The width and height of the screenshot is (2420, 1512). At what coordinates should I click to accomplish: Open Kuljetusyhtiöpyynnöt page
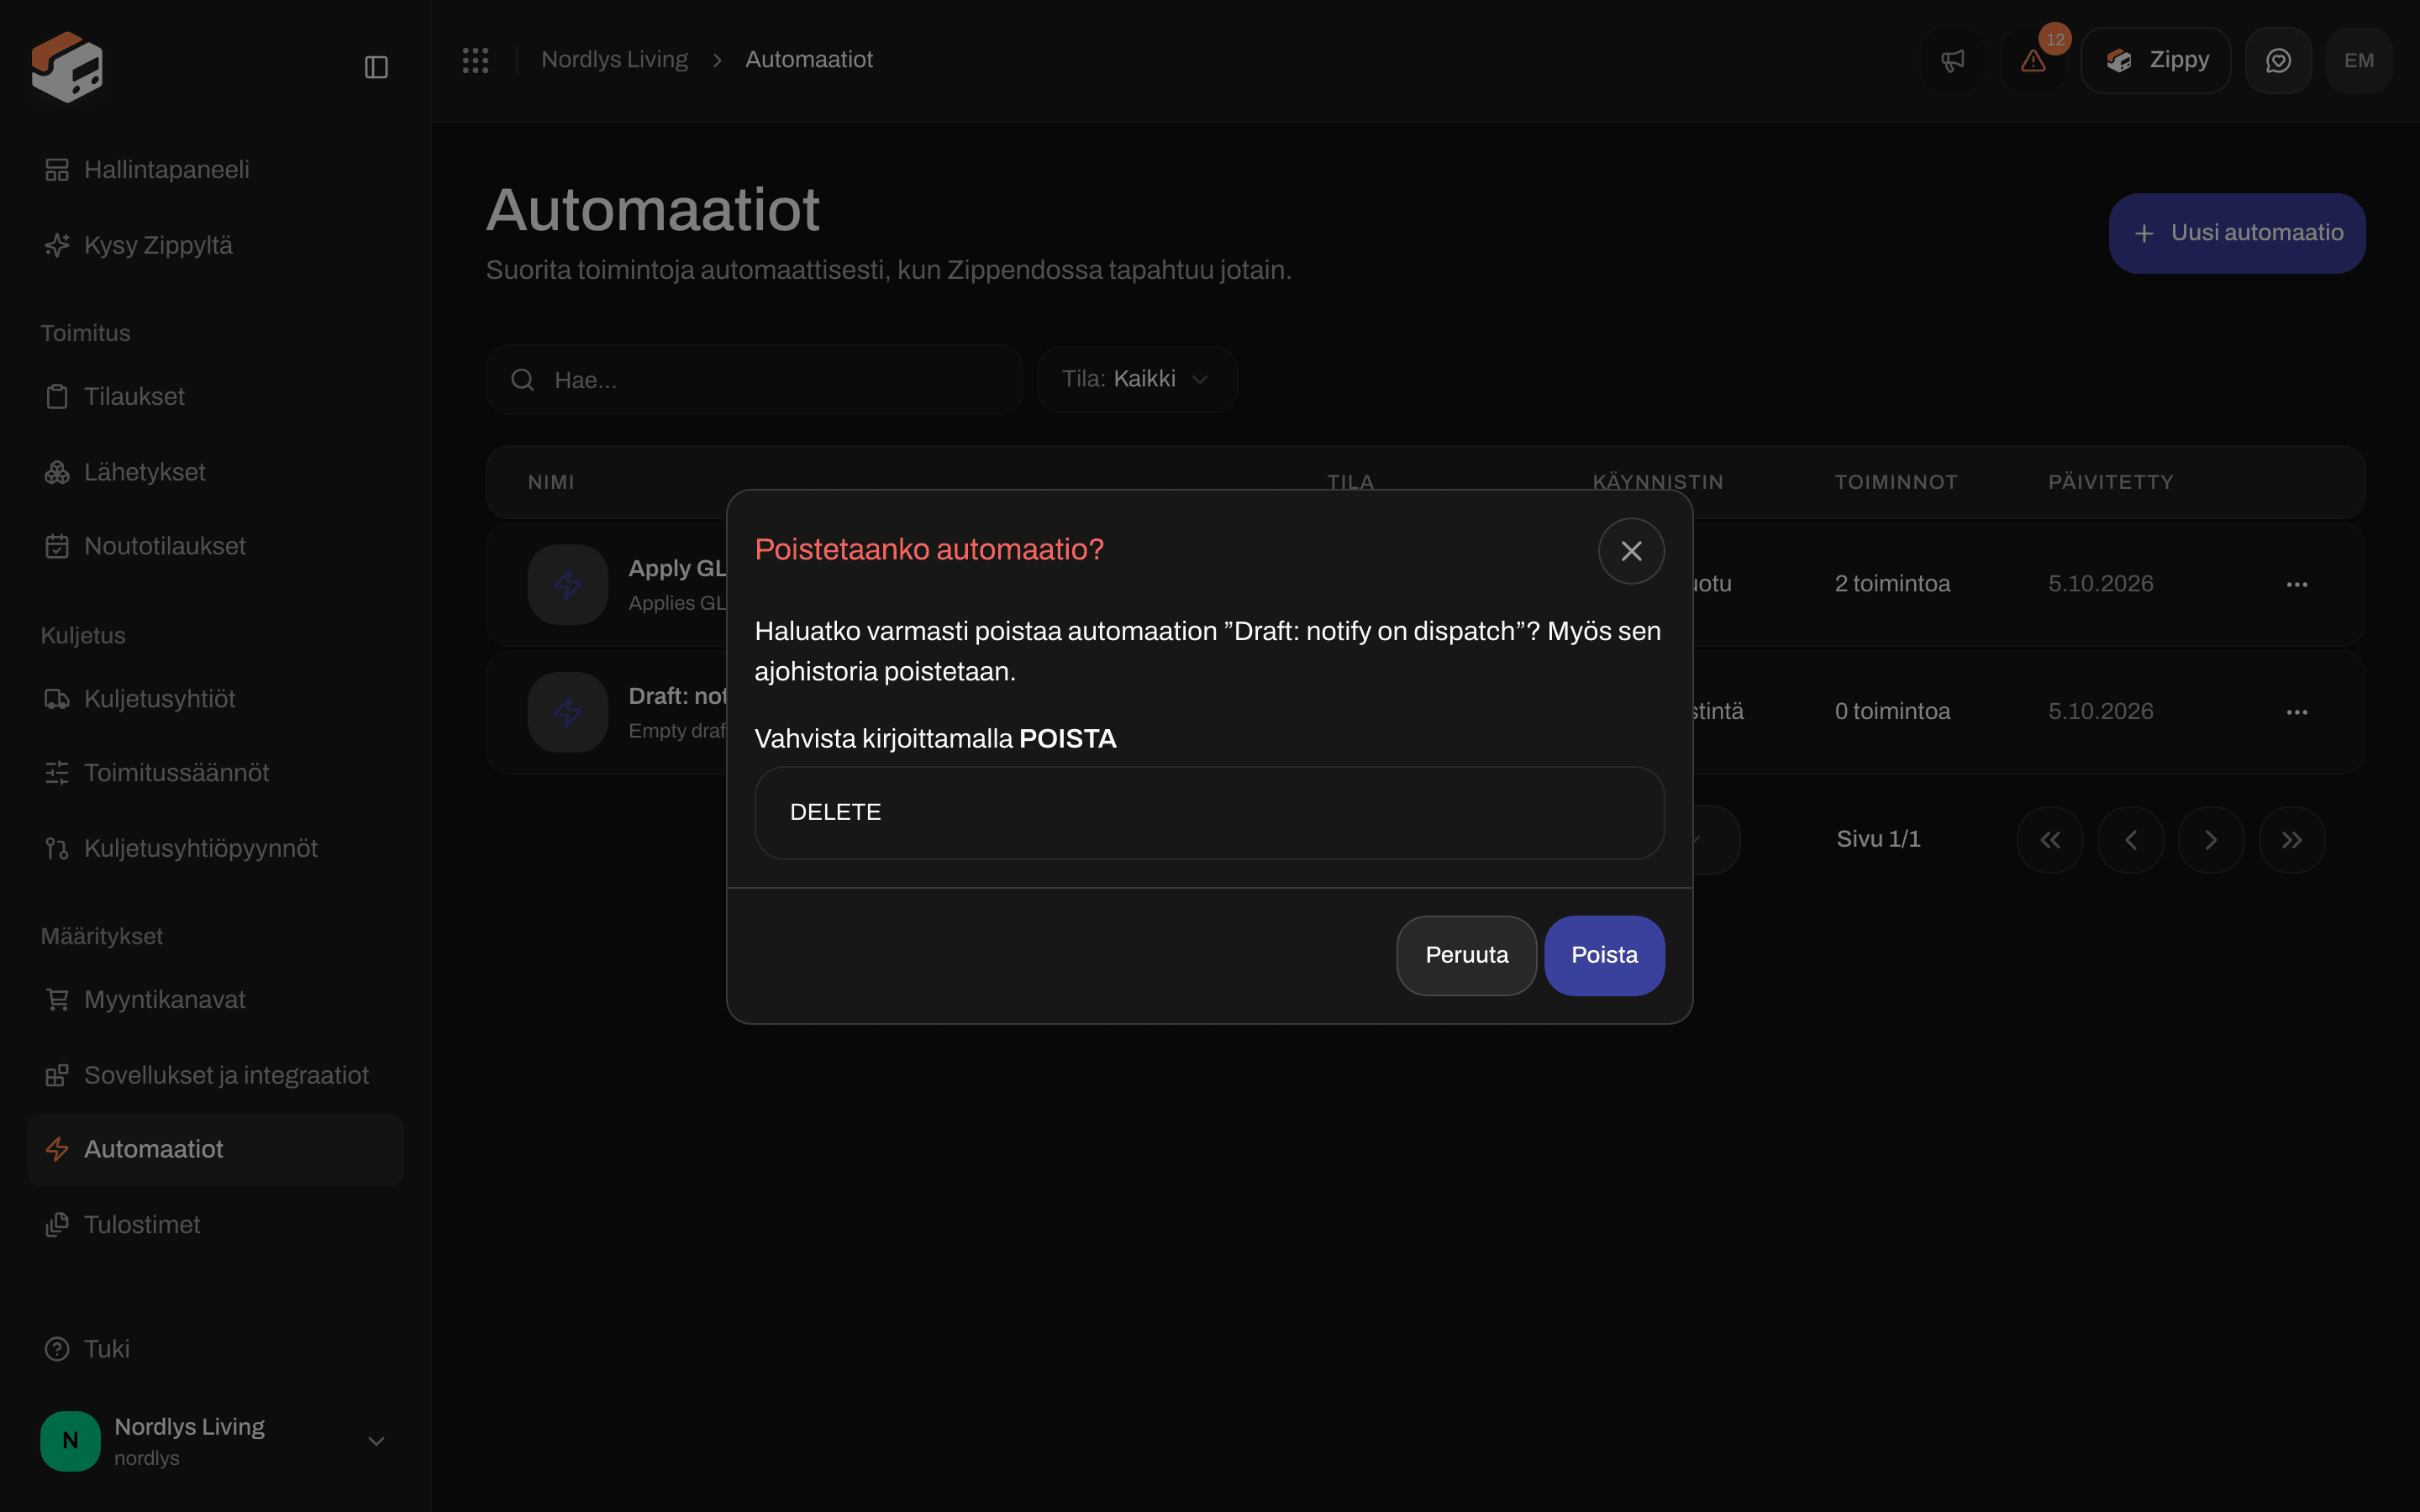pyautogui.click(x=215, y=848)
